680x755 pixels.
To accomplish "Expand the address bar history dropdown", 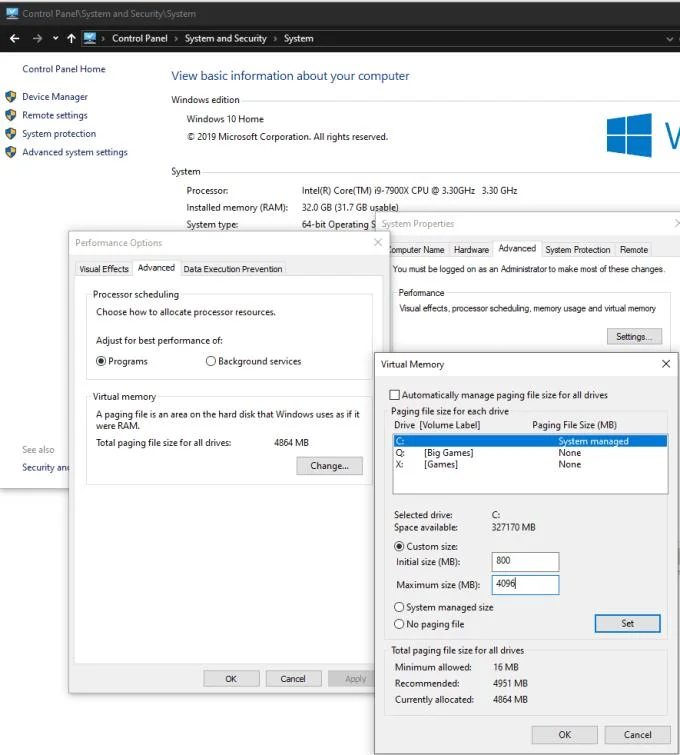I will (669, 39).
